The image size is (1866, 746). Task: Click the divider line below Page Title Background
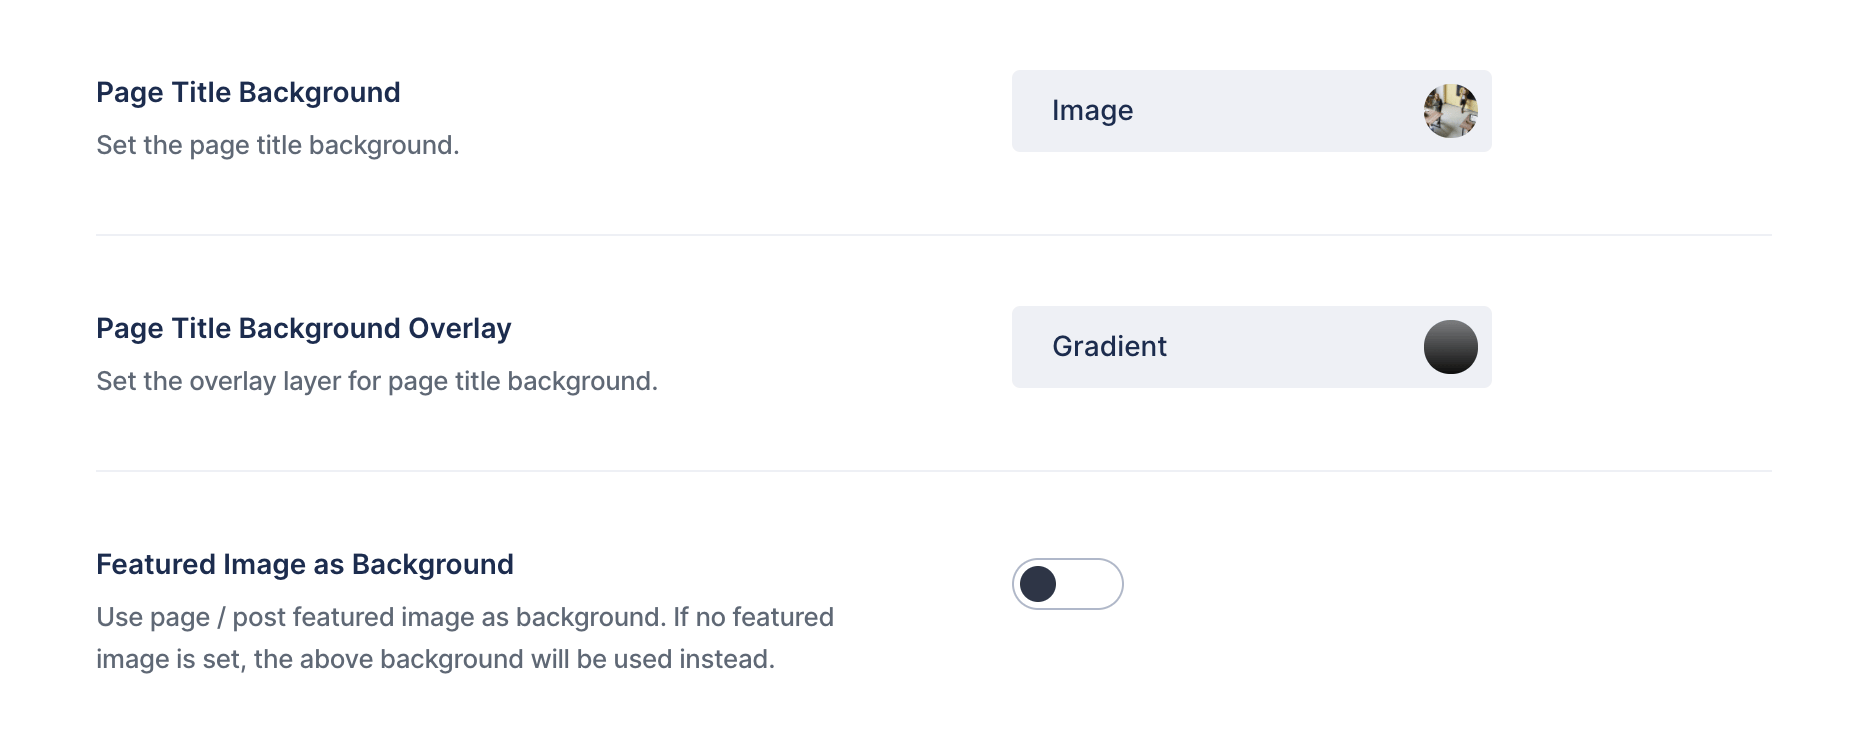[x=933, y=235]
